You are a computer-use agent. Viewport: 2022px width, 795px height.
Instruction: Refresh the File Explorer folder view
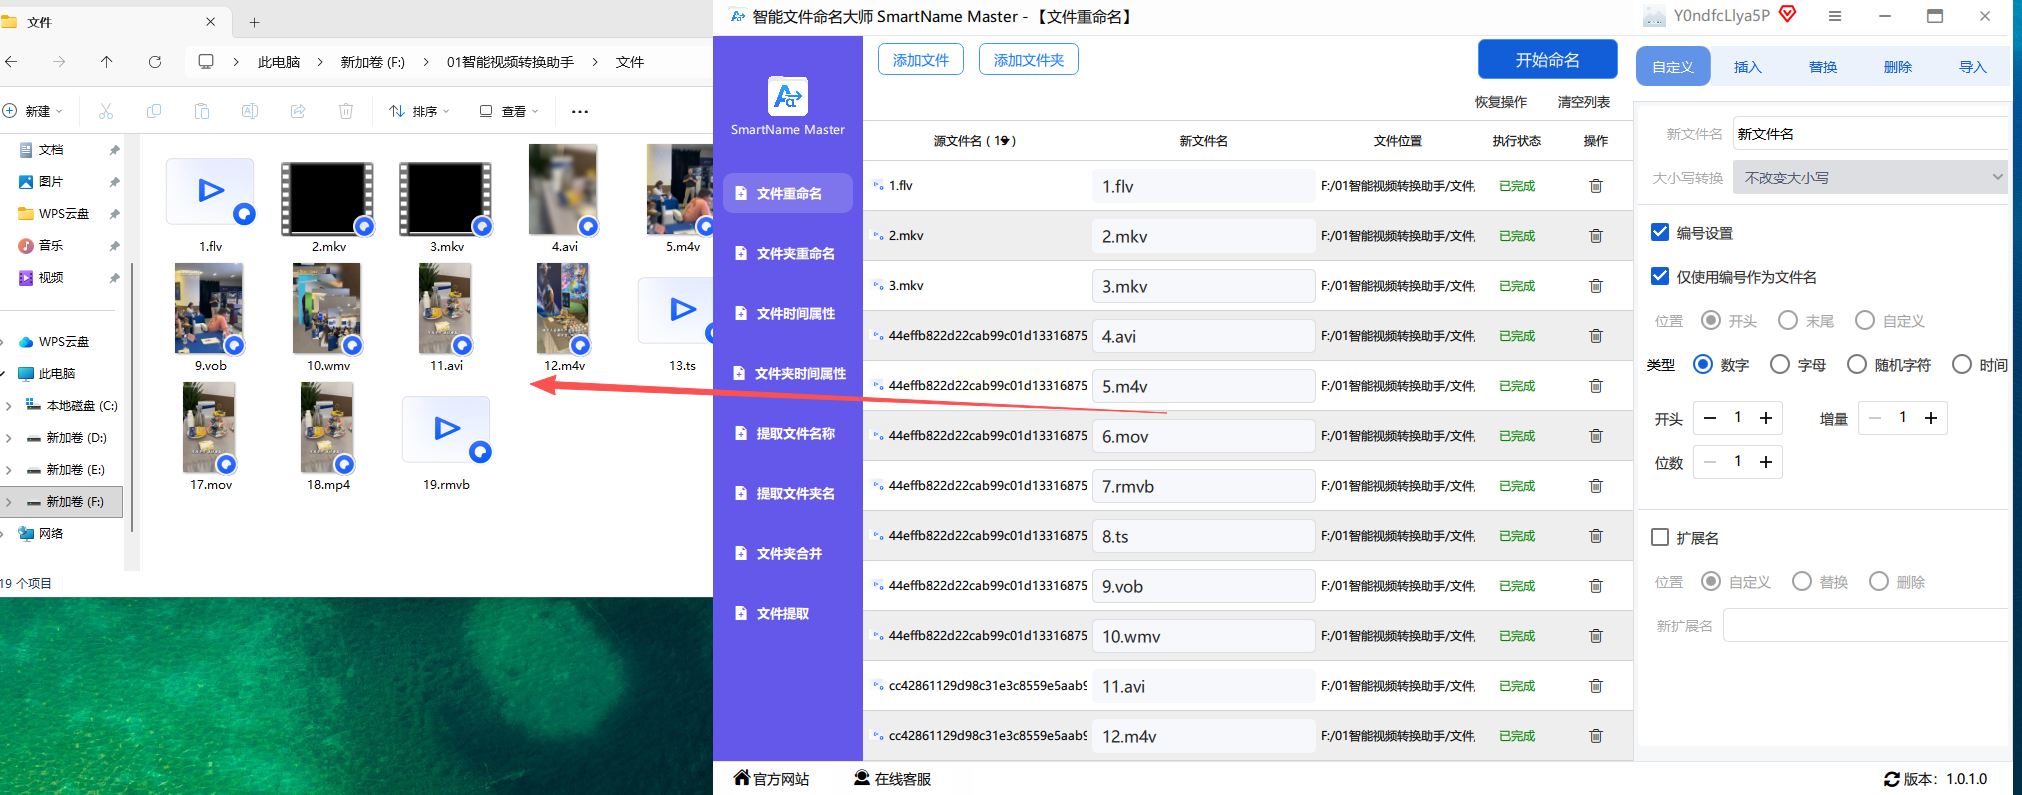tap(155, 62)
